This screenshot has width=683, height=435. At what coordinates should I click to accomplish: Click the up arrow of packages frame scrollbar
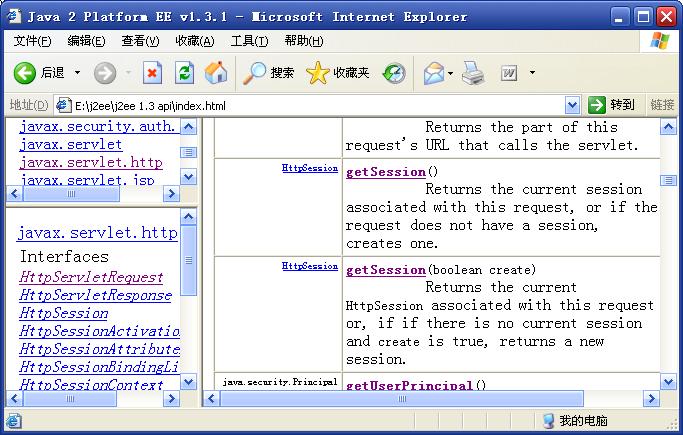[x=189, y=127]
